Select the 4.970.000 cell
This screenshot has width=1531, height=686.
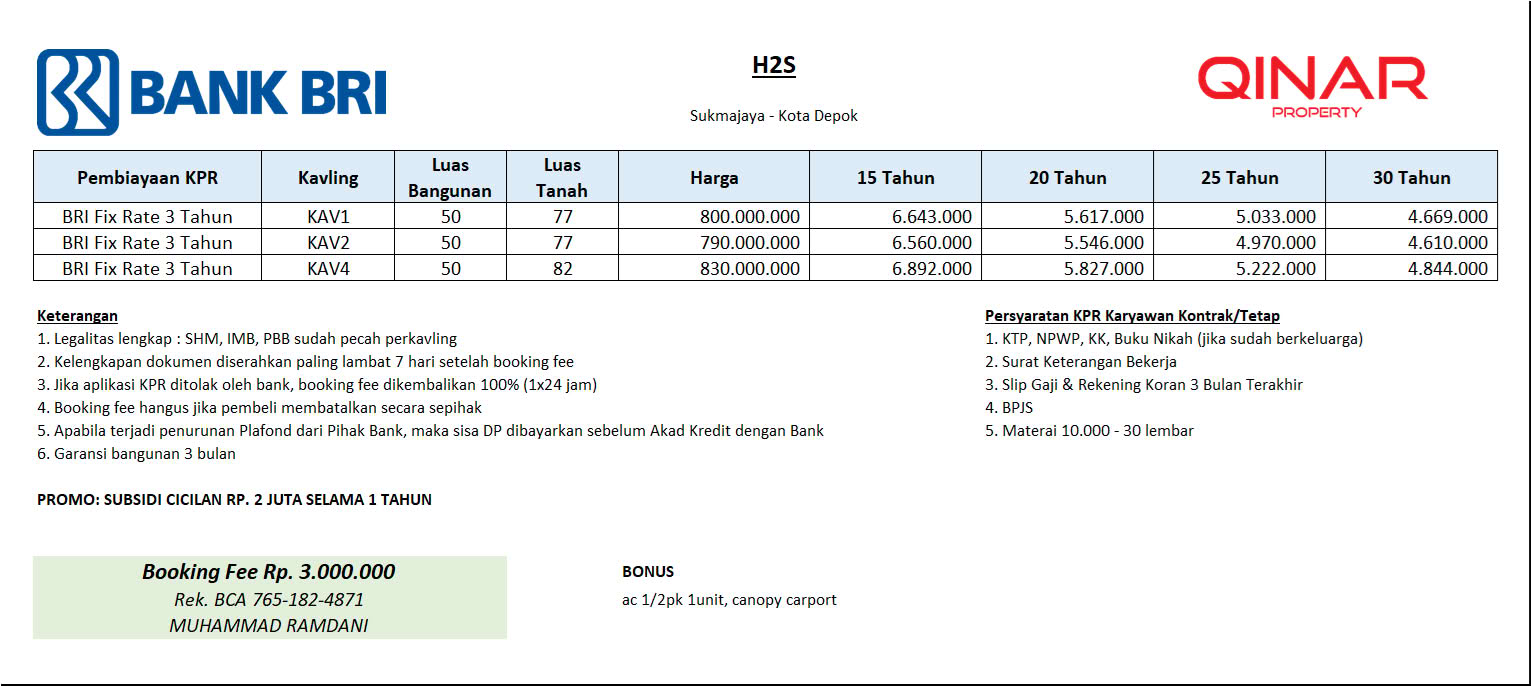[x=1240, y=242]
